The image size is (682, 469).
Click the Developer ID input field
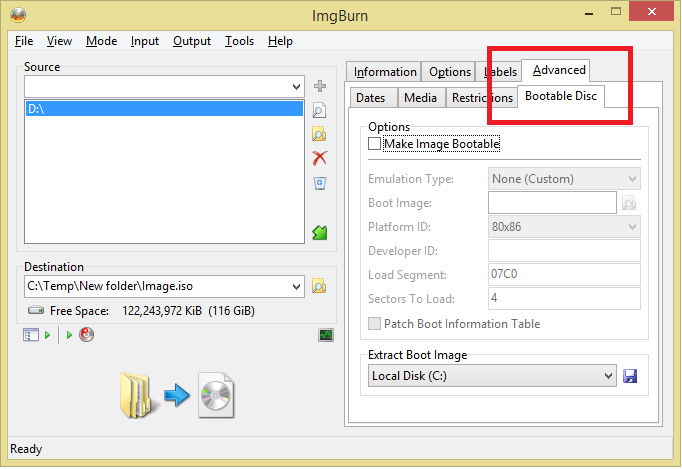coord(564,251)
